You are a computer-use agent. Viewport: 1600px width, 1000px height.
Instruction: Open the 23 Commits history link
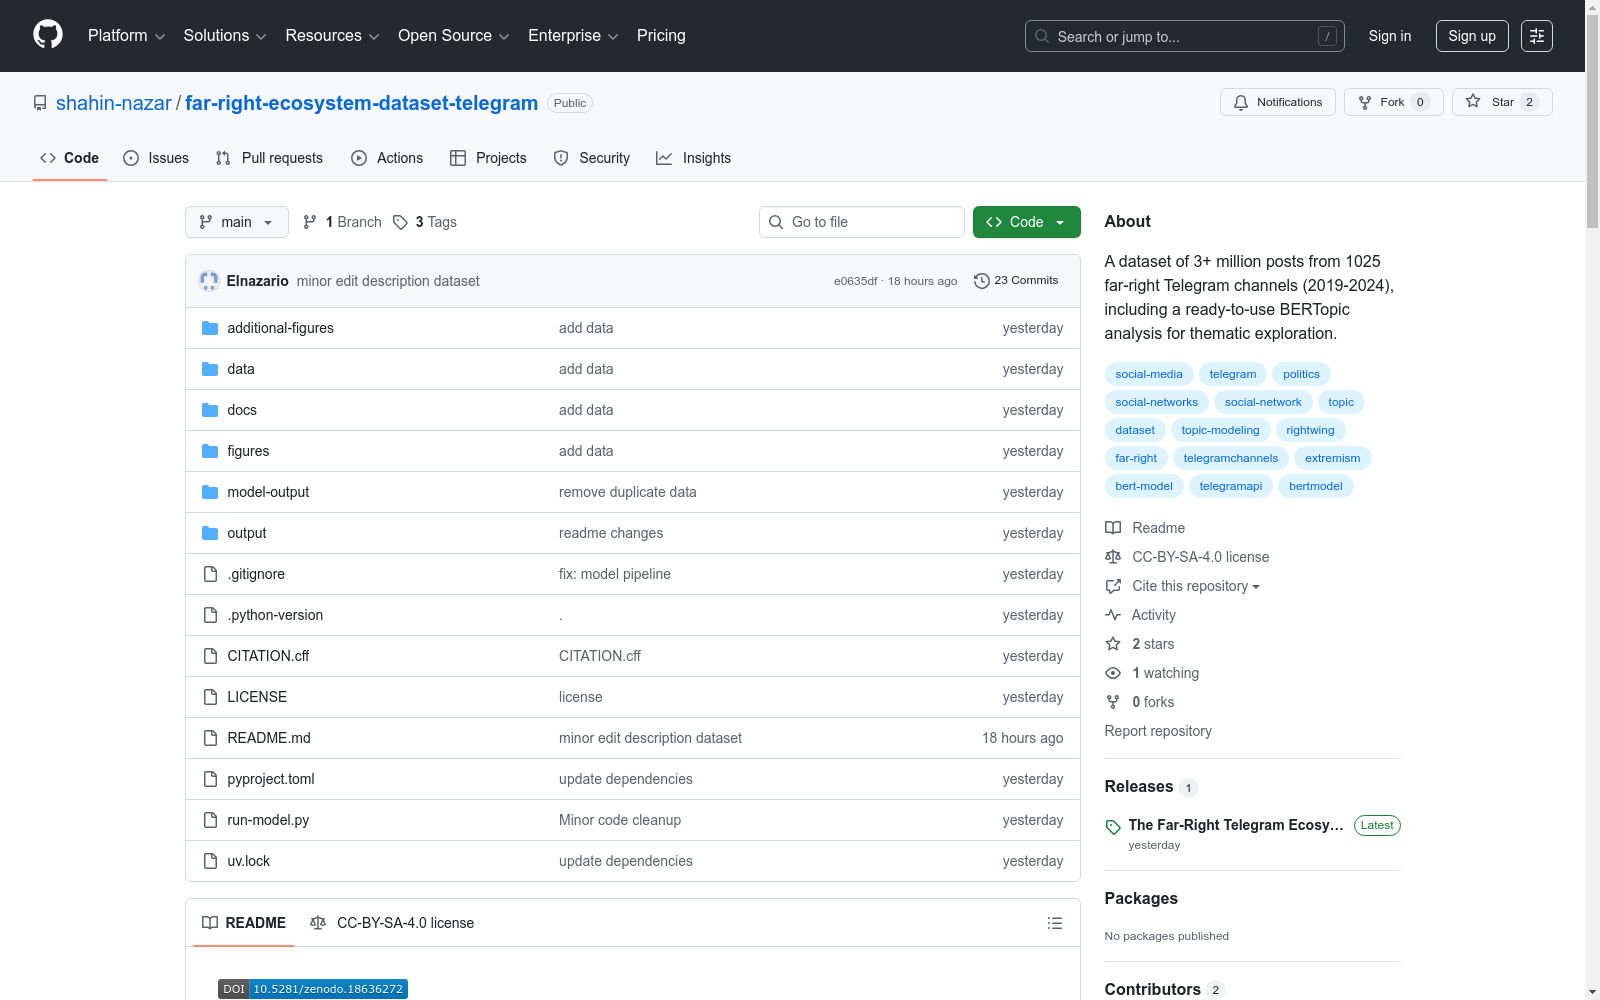[x=1016, y=281]
